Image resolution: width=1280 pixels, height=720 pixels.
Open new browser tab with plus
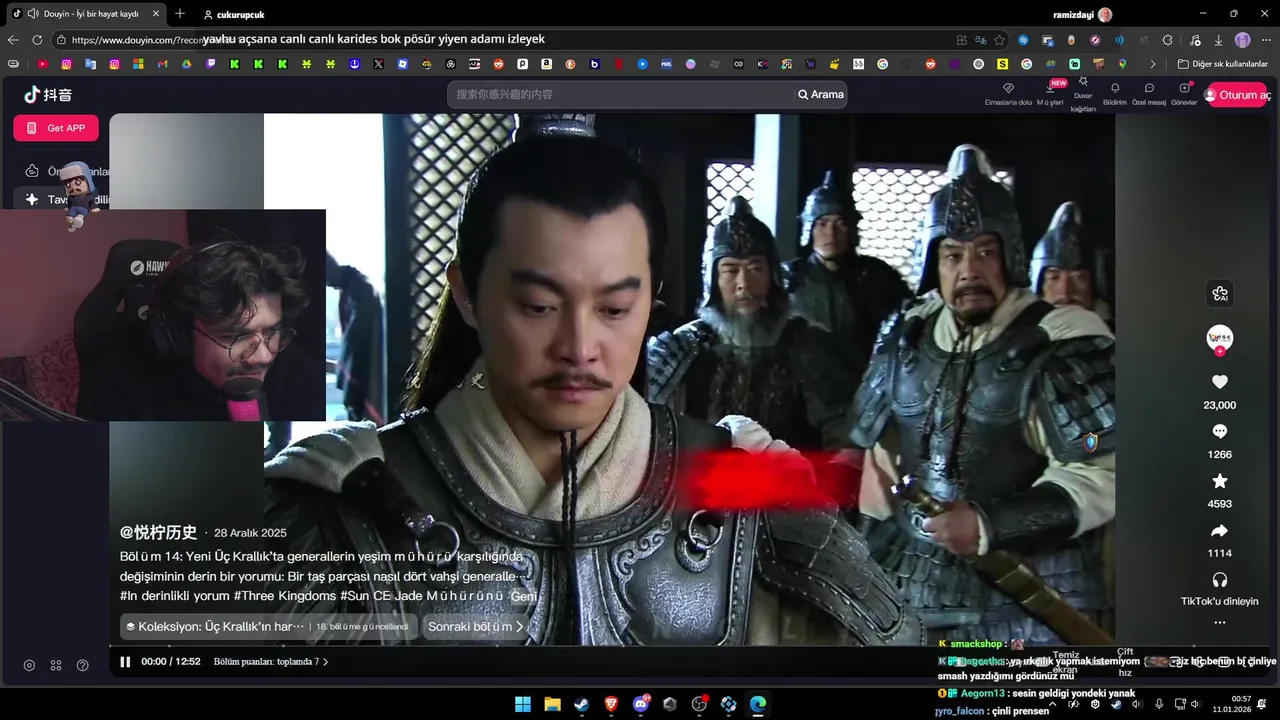tap(180, 14)
